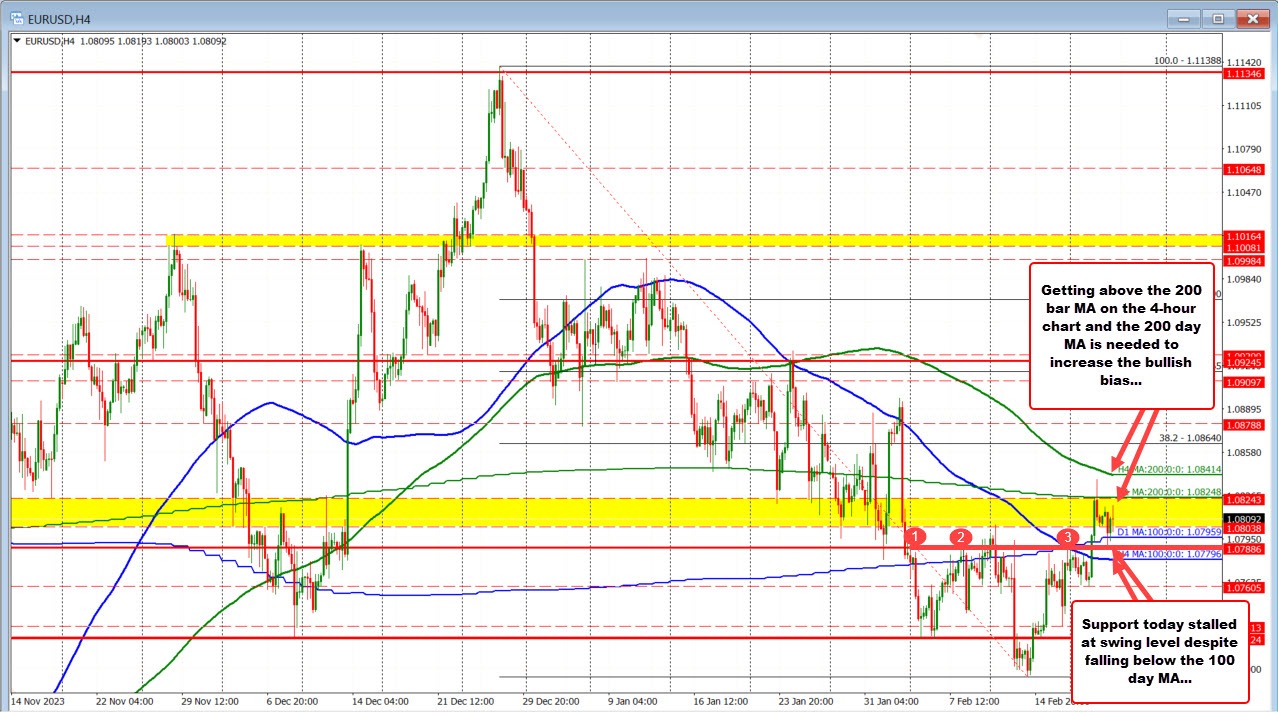Viewport: 1278px width, 712px height.
Task: Click the 1.09840 price axis value
Action: pos(1244,279)
